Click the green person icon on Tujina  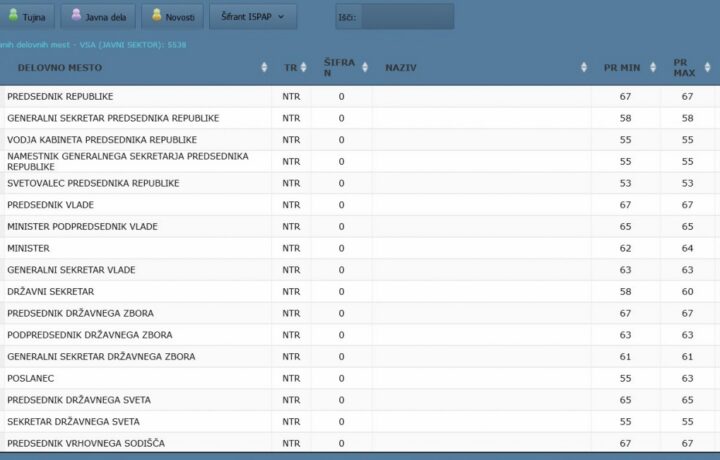(x=14, y=15)
